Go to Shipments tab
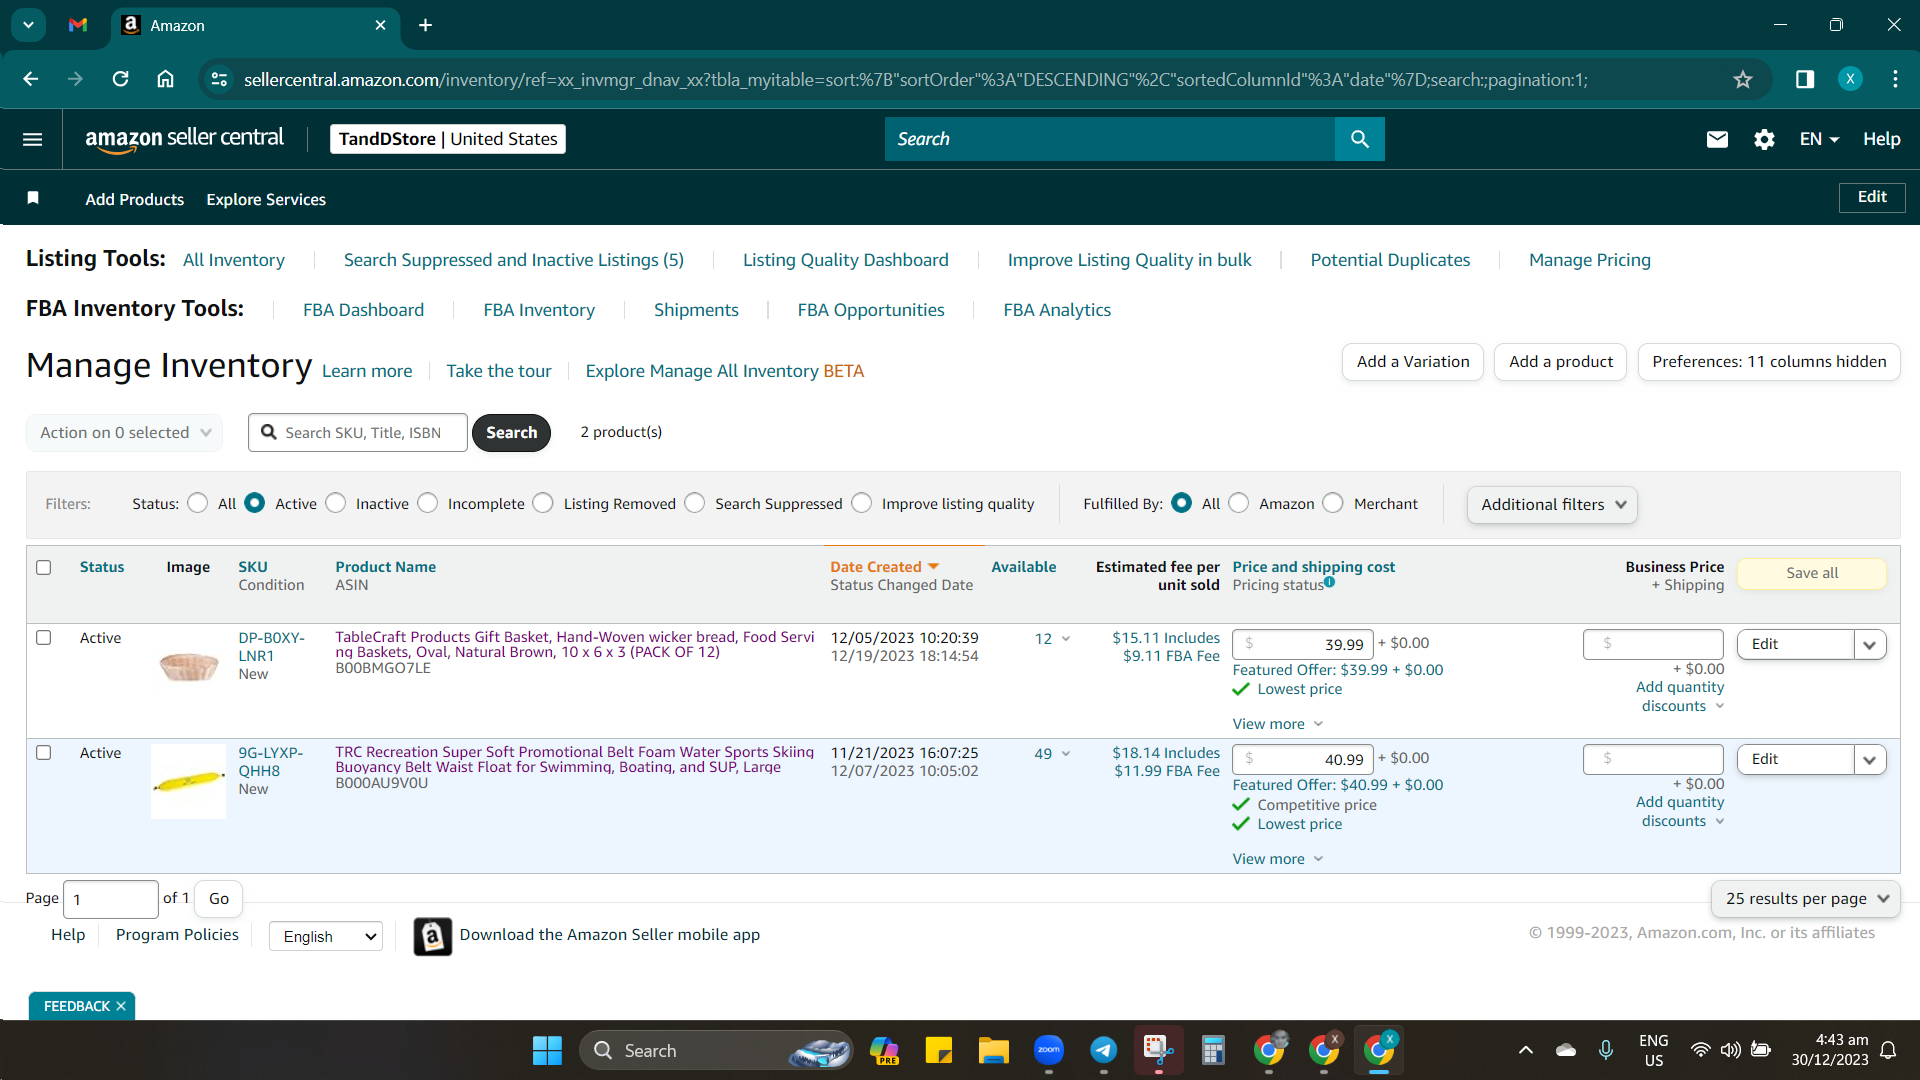 coord(696,310)
